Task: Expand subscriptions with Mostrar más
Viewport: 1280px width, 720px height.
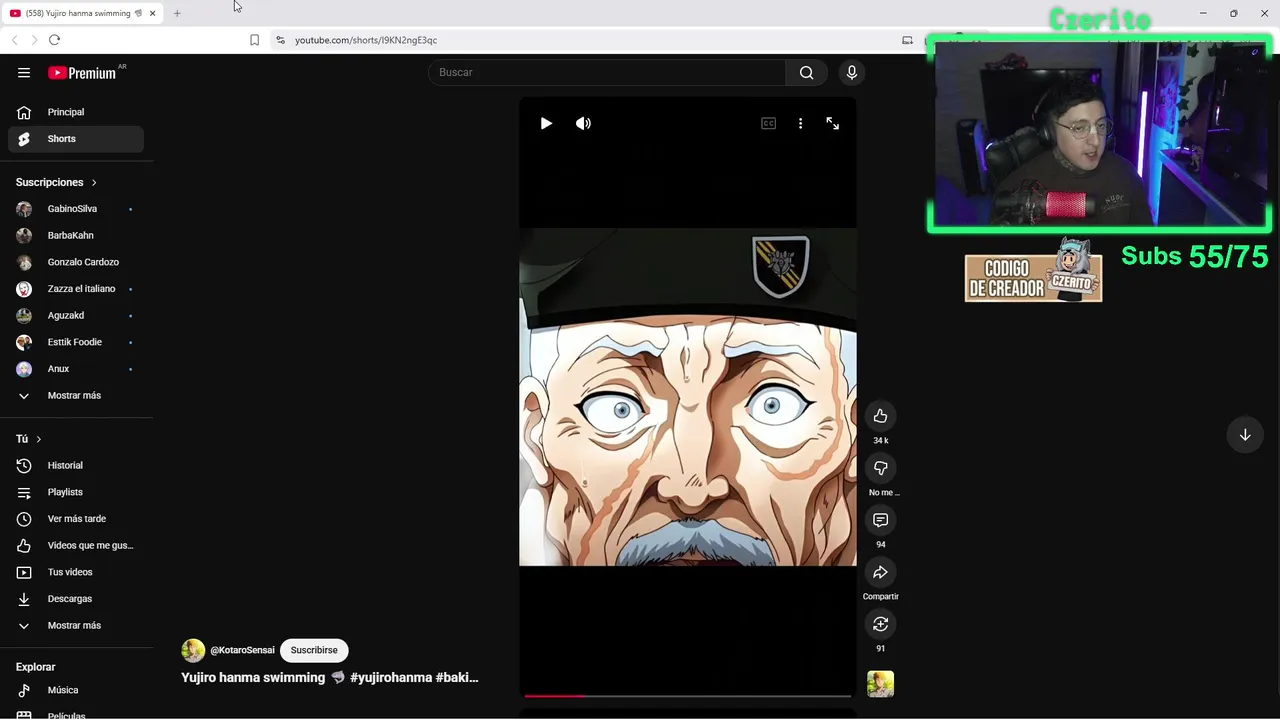Action: pyautogui.click(x=76, y=395)
